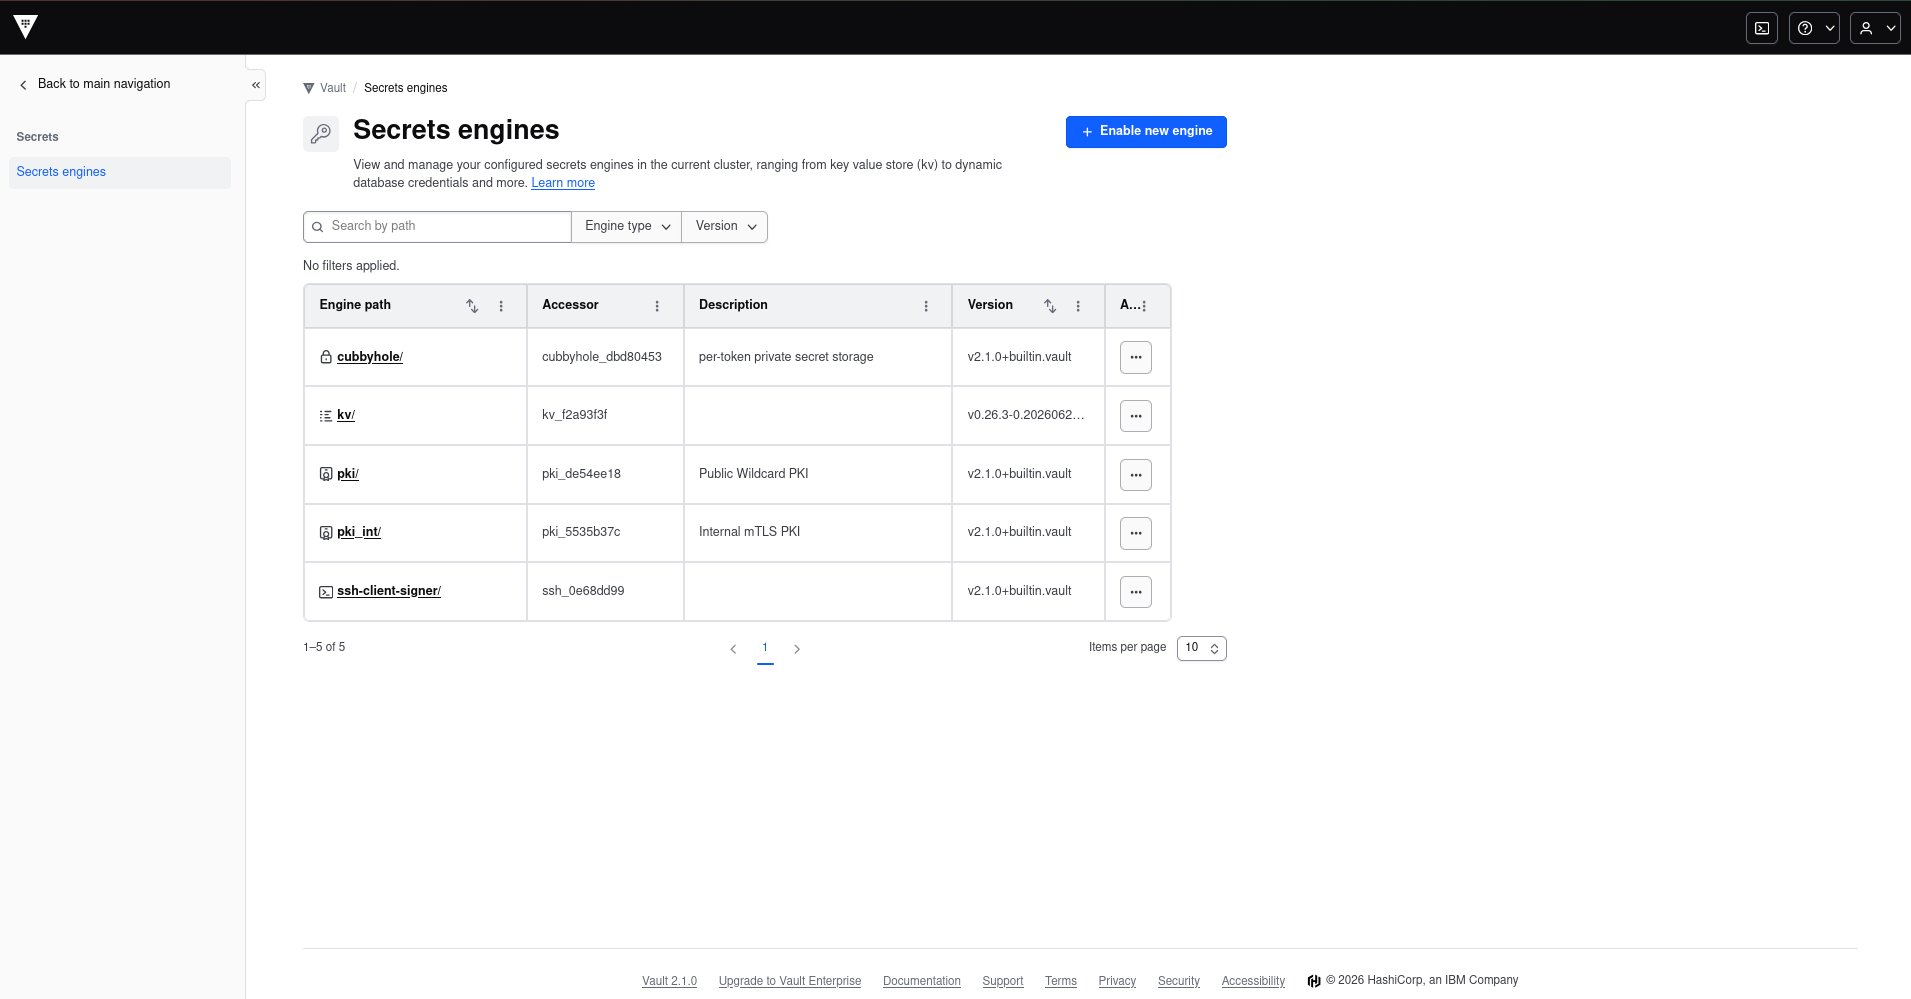
Task: Open Upgrade to Vault Enterprise link
Action: pos(790,981)
